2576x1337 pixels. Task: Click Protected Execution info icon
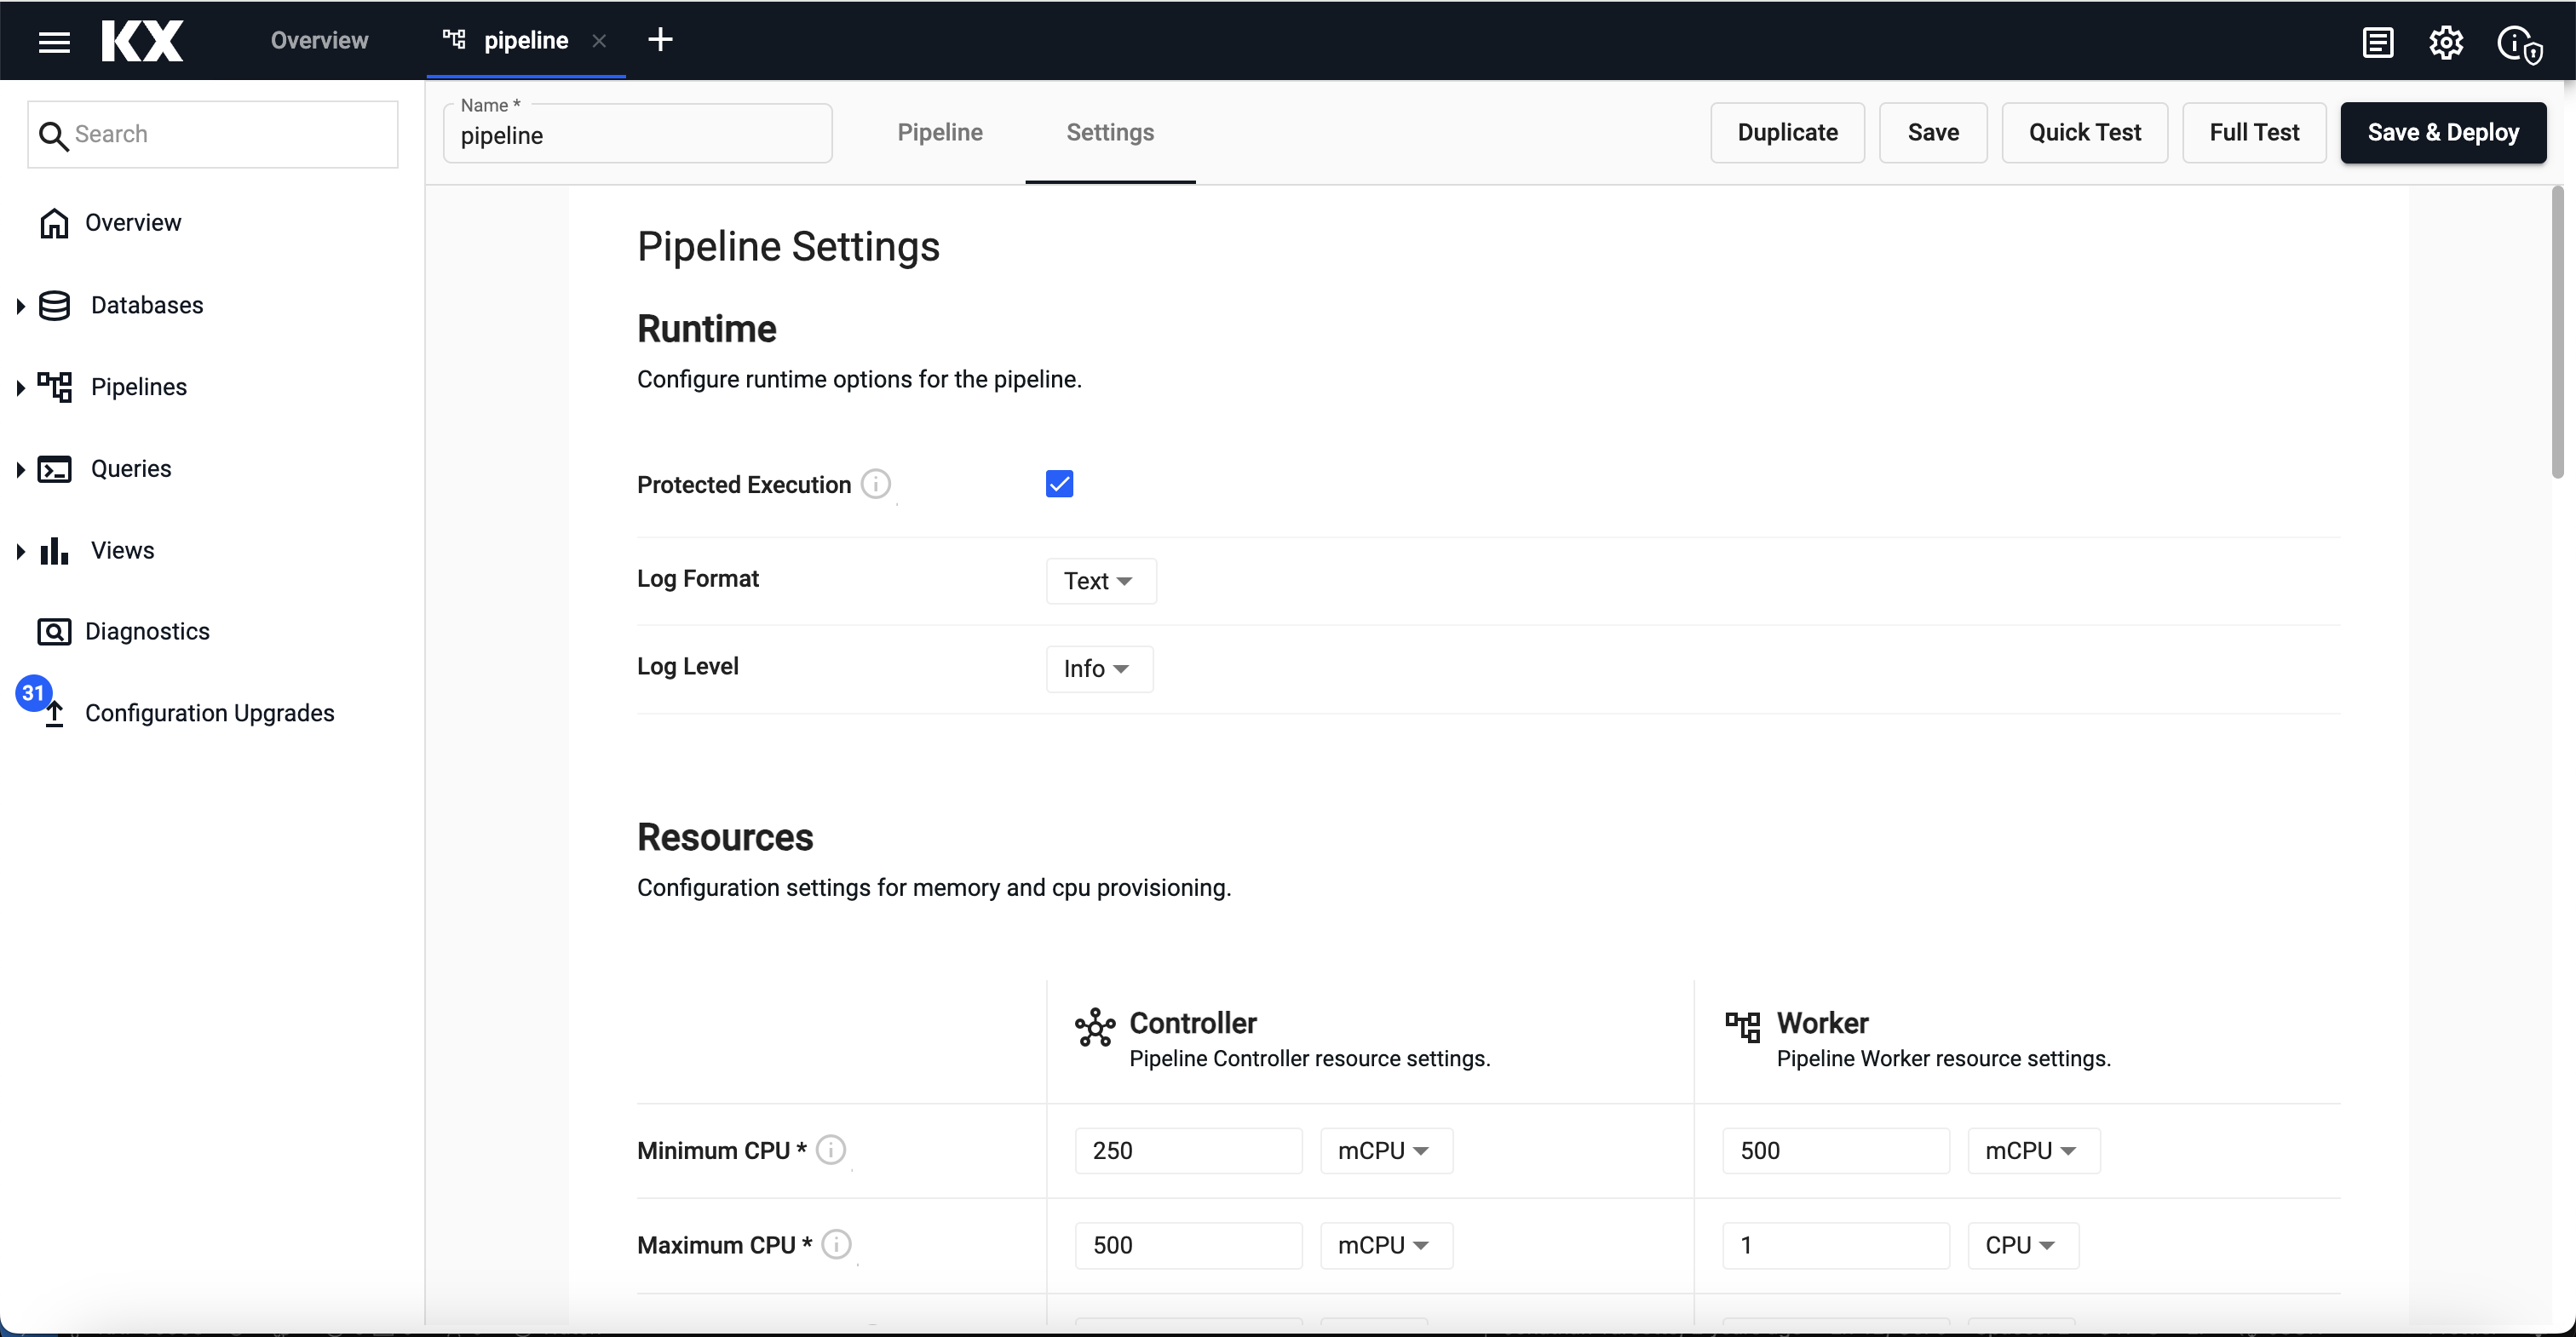pos(875,484)
